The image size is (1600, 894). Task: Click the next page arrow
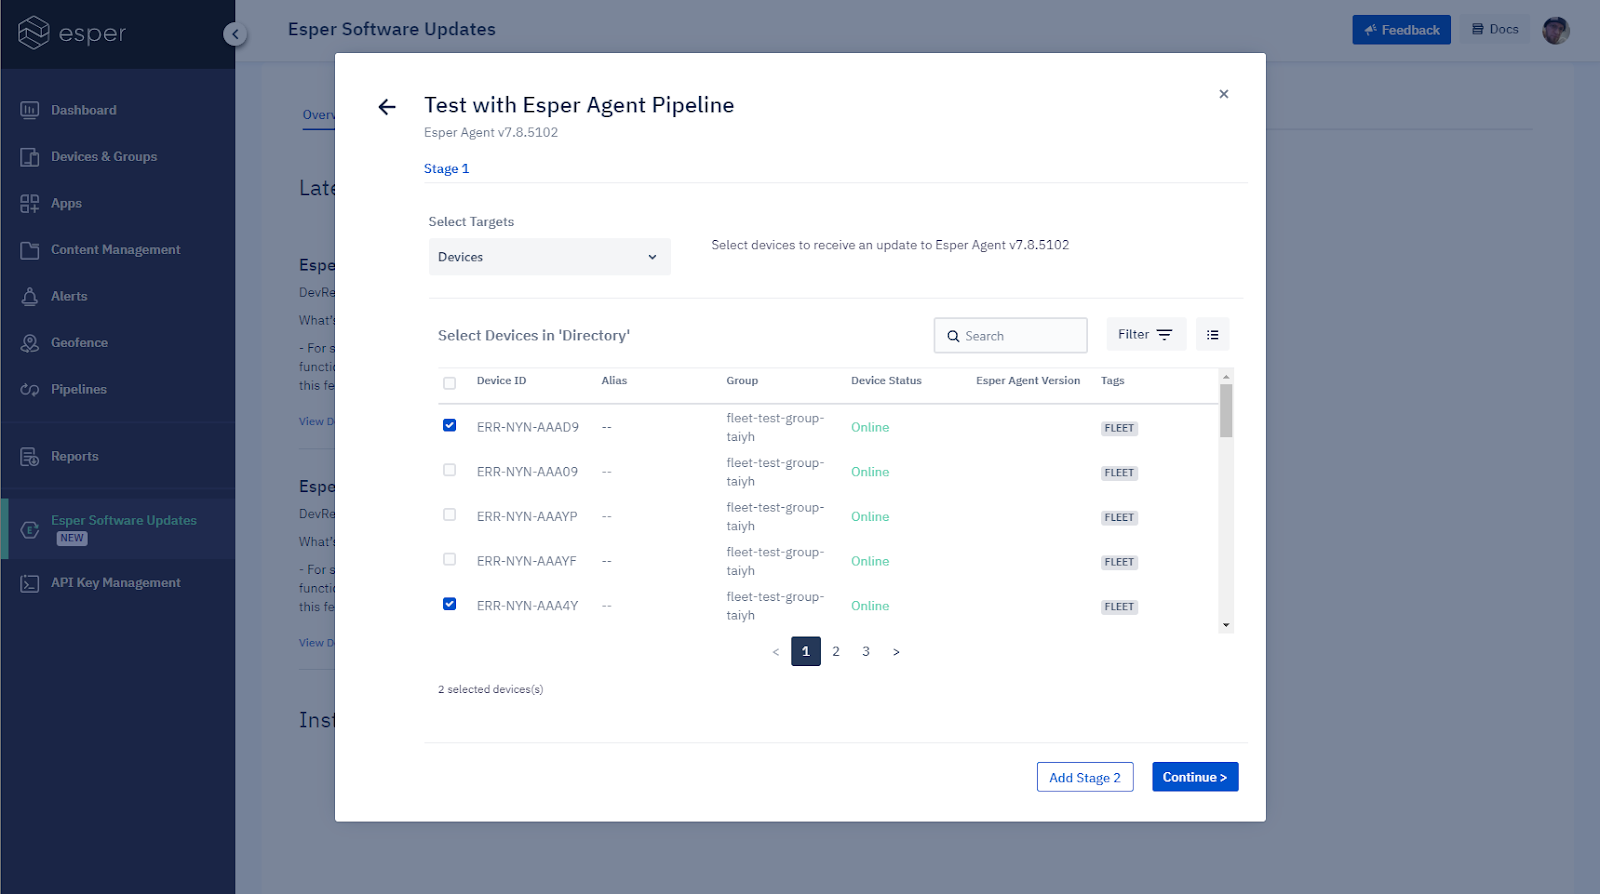[896, 652]
